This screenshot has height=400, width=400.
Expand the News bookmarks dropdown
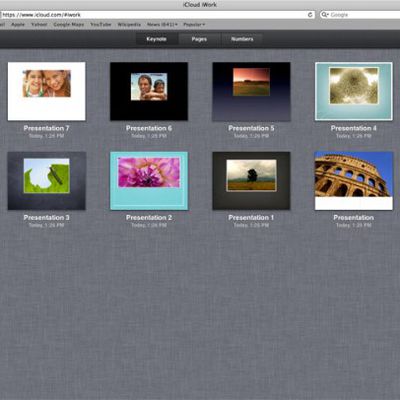tap(162, 25)
